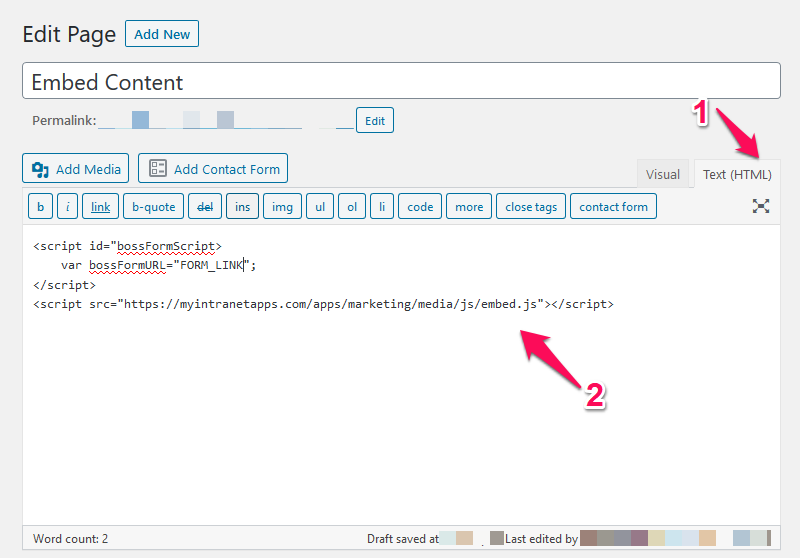Click the bossFormScript id line
The width and height of the screenshot is (800, 558).
[127, 246]
